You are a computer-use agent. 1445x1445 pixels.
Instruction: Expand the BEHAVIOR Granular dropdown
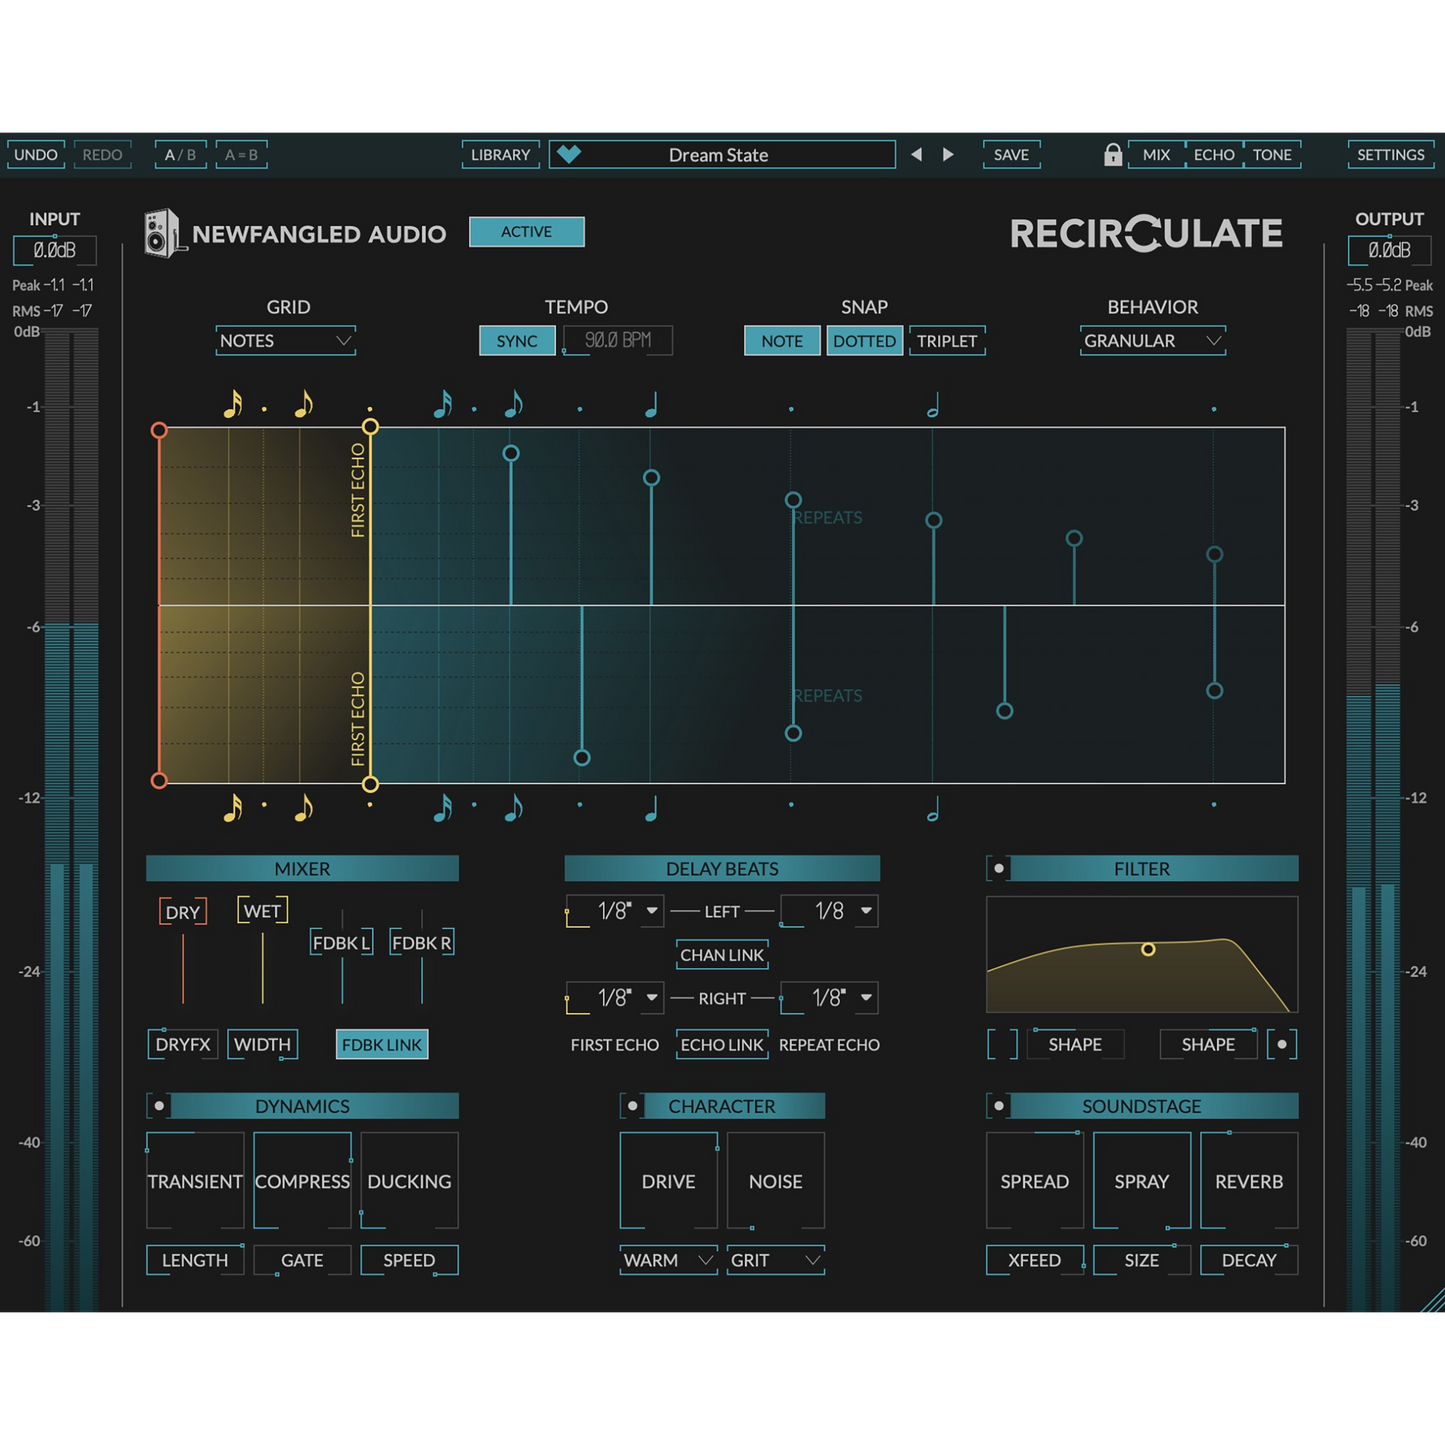click(x=1152, y=341)
